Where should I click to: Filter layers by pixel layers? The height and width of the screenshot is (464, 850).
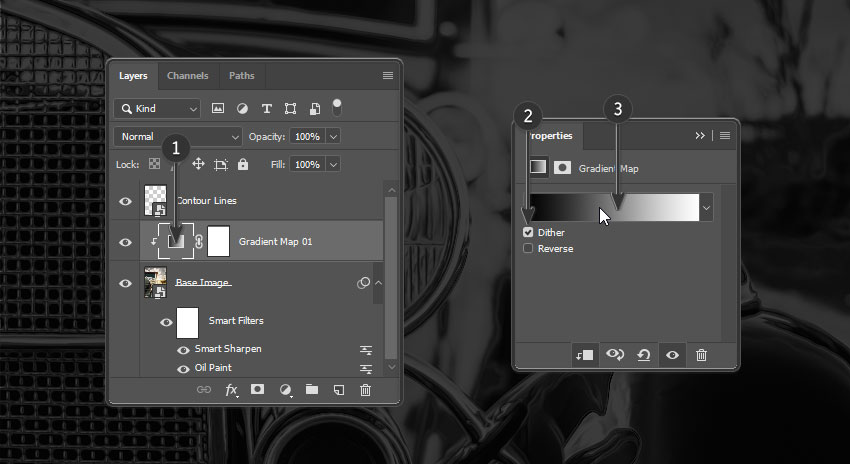[x=218, y=108]
